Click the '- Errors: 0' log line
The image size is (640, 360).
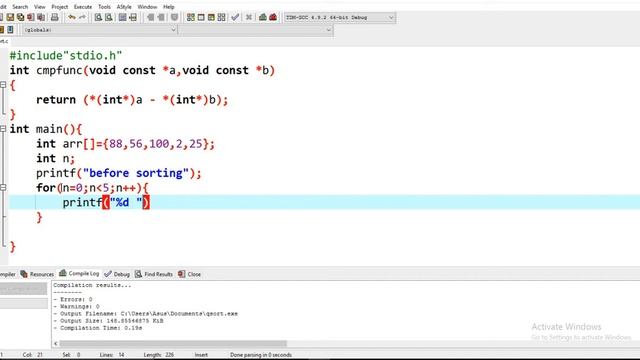[73, 299]
